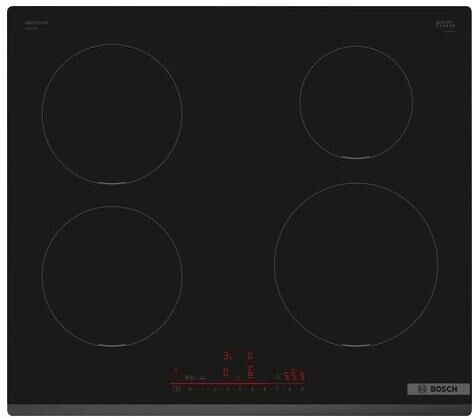Tap the small symbols left of zone displays
This screenshot has height=418, width=472.
coord(195,378)
